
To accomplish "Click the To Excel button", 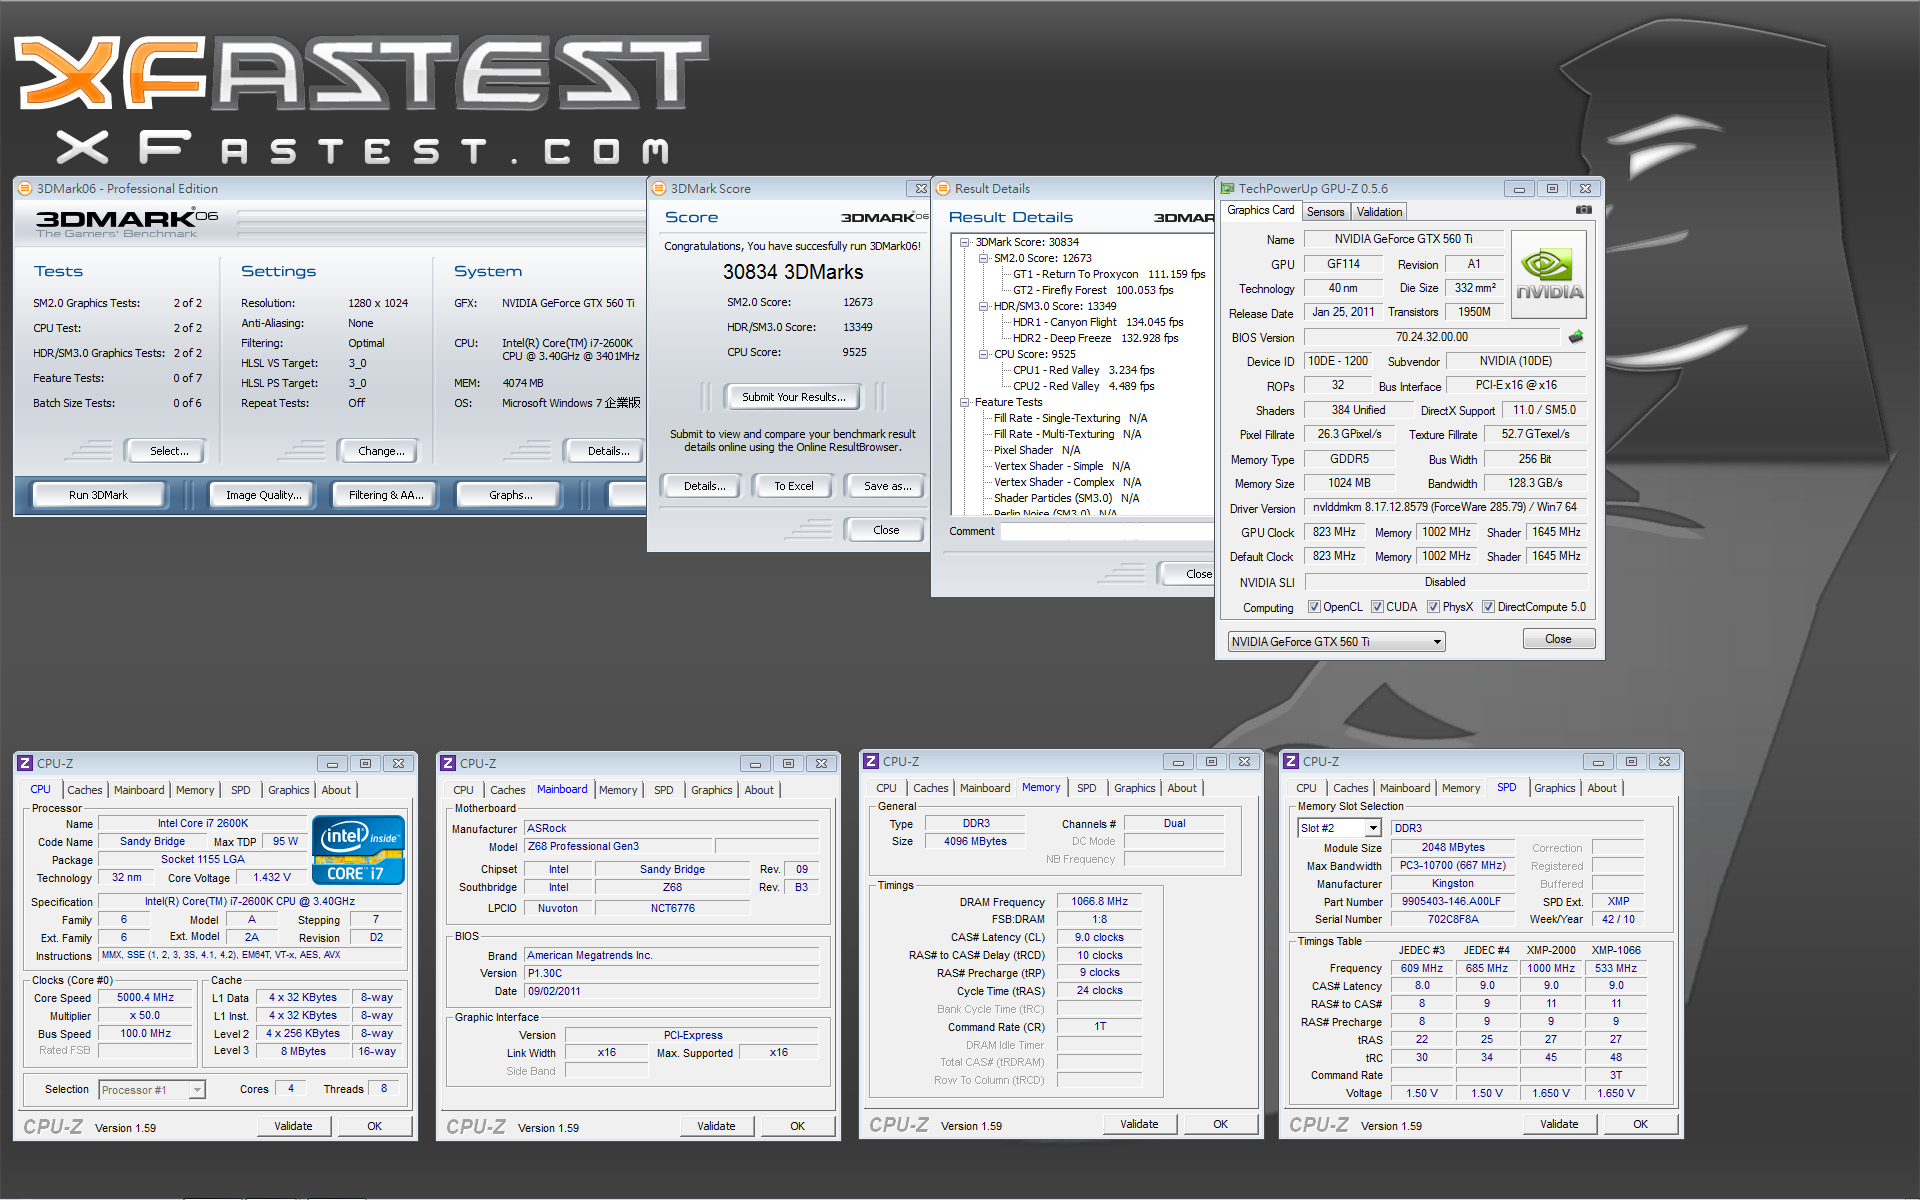I will (x=794, y=486).
